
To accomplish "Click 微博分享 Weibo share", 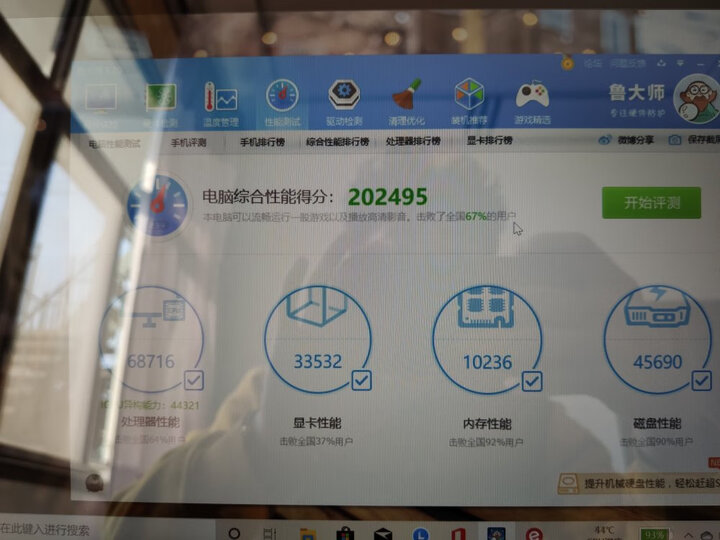I will [x=626, y=140].
